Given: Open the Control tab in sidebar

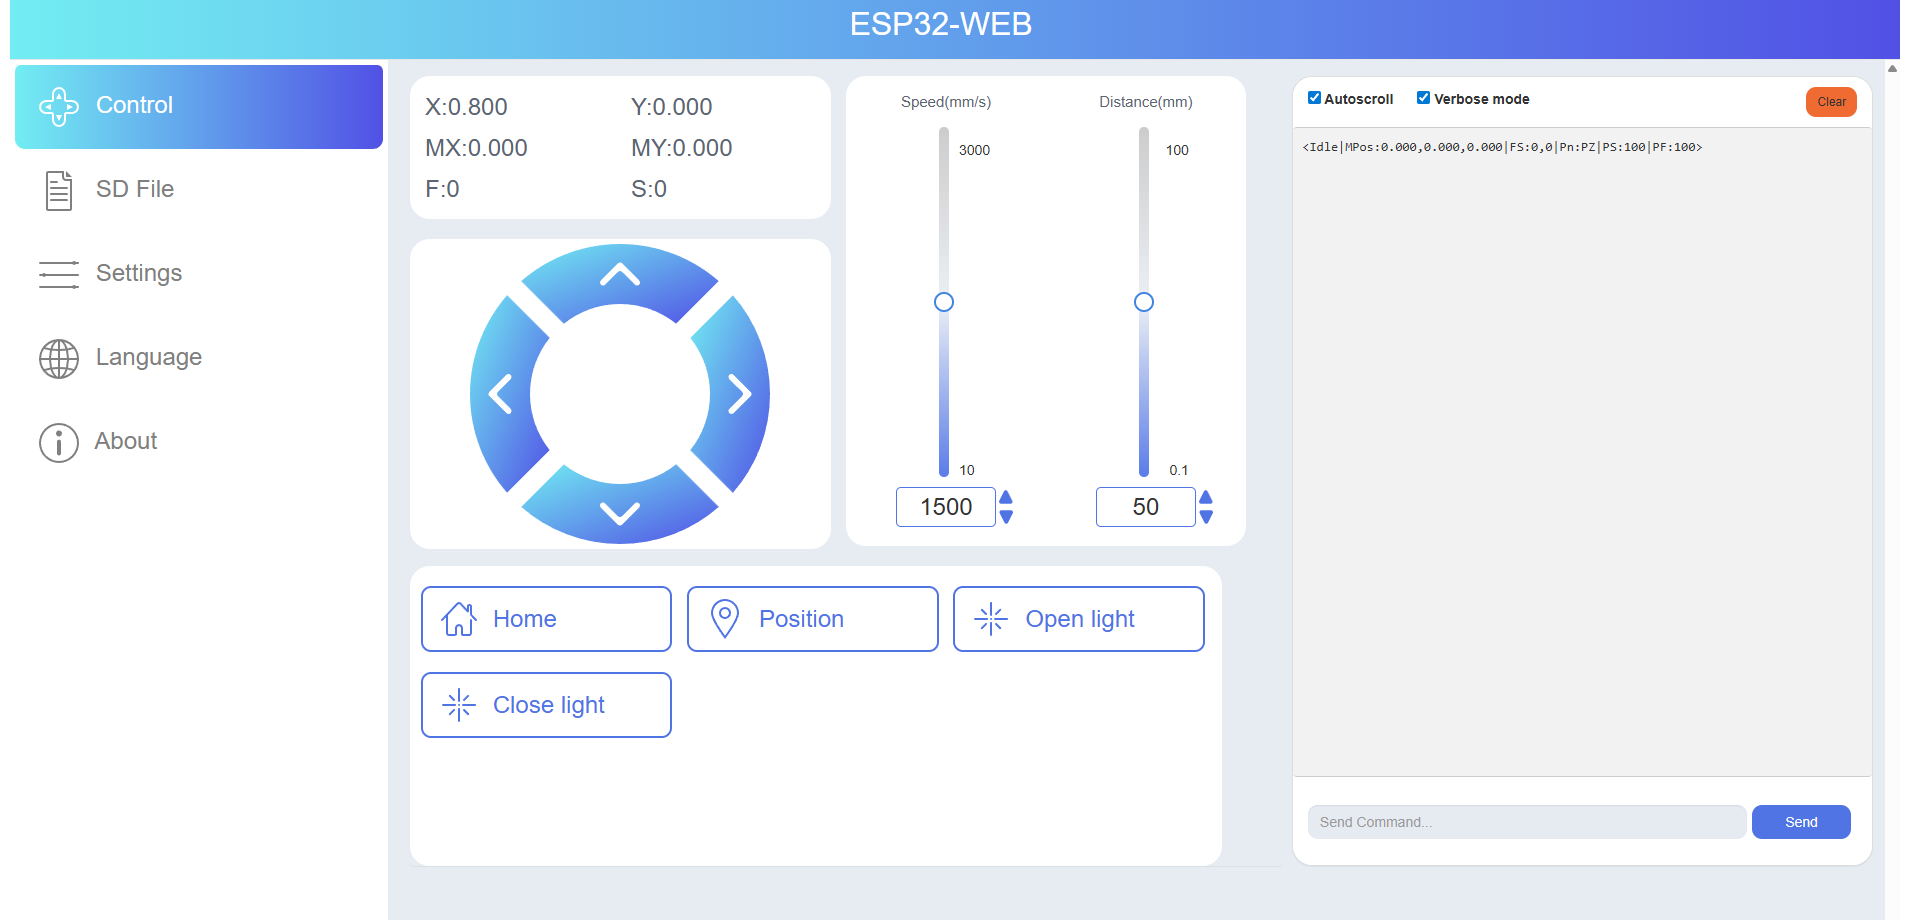Looking at the screenshot, I should point(199,107).
